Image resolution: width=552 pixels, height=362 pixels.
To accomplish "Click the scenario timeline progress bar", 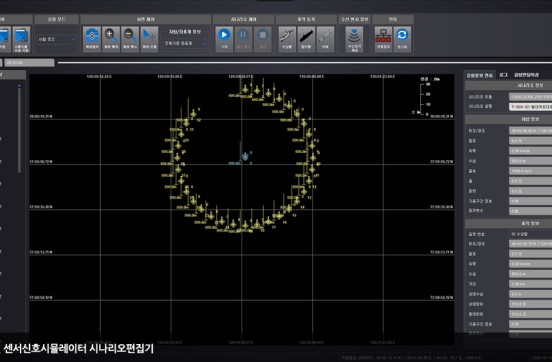I will click(x=305, y=63).
